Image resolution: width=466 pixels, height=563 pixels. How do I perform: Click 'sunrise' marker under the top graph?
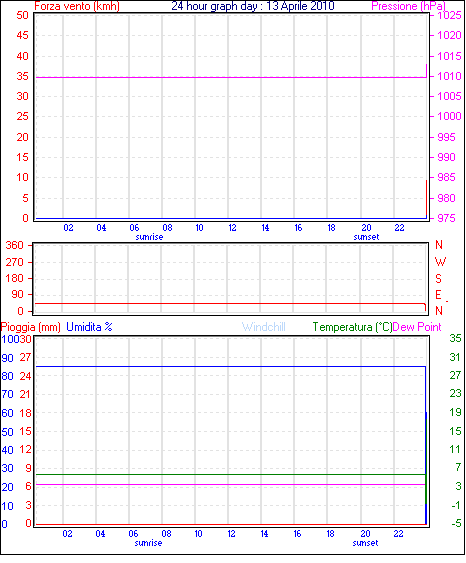[149, 237]
